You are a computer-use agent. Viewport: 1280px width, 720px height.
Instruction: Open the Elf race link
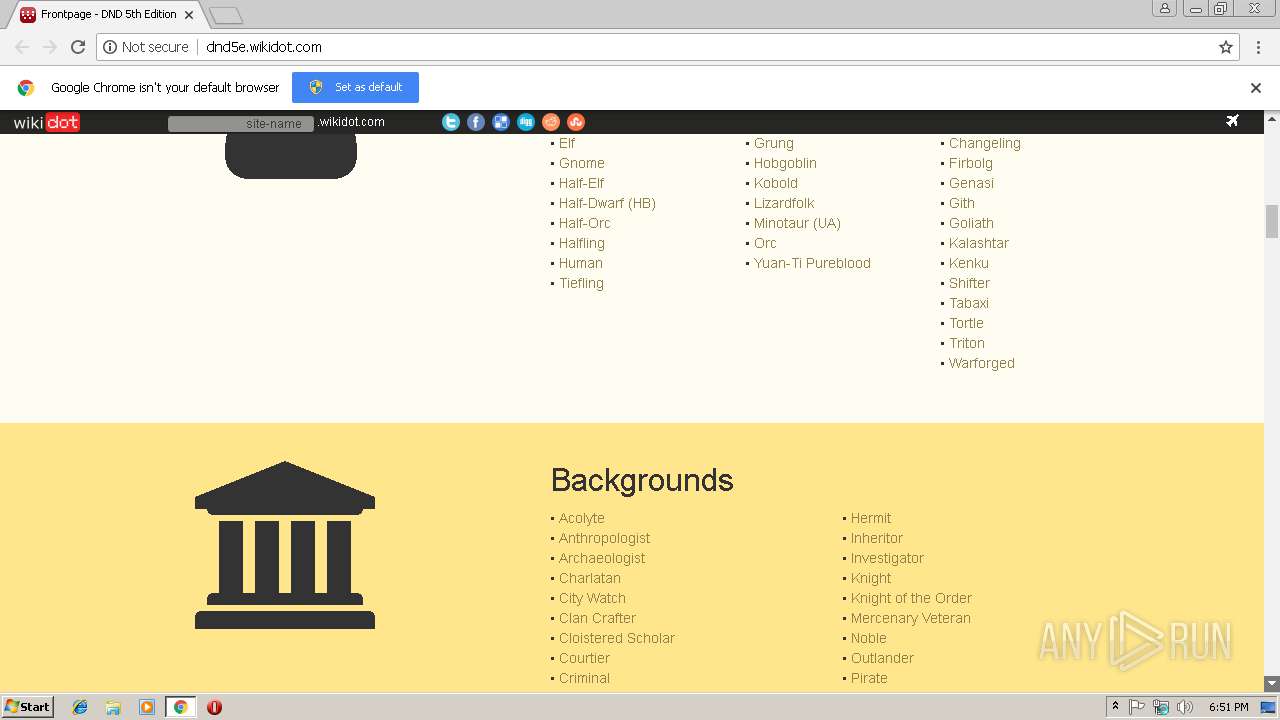tap(567, 143)
